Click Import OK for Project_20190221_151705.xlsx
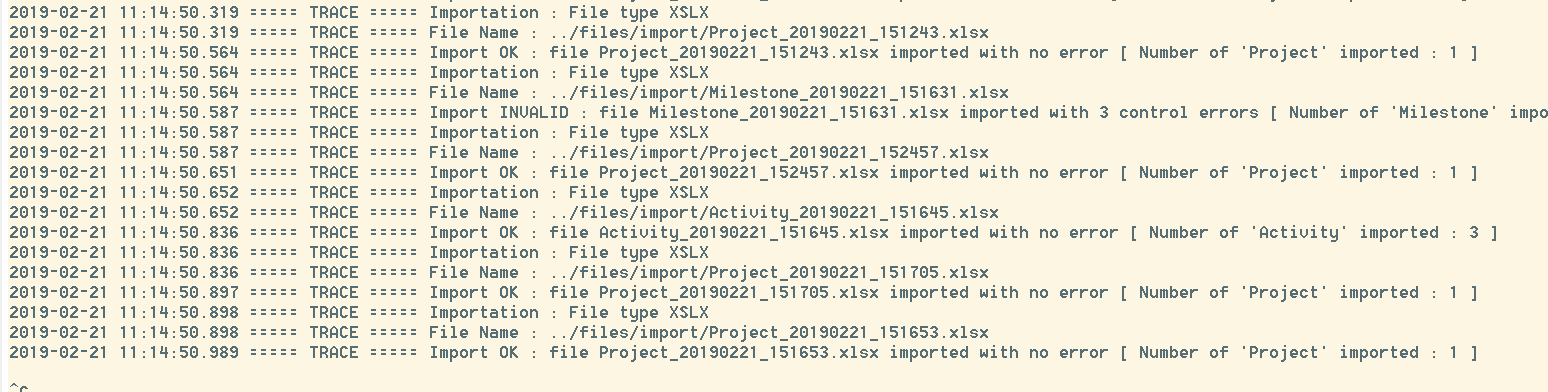Image resolution: width=1548 pixels, height=392 pixels. 474,292
